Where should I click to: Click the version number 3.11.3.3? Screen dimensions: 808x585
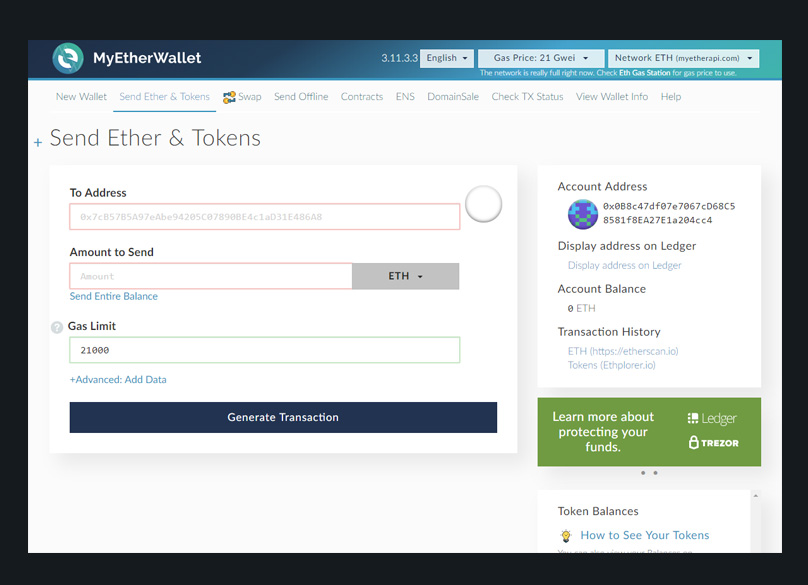click(399, 58)
